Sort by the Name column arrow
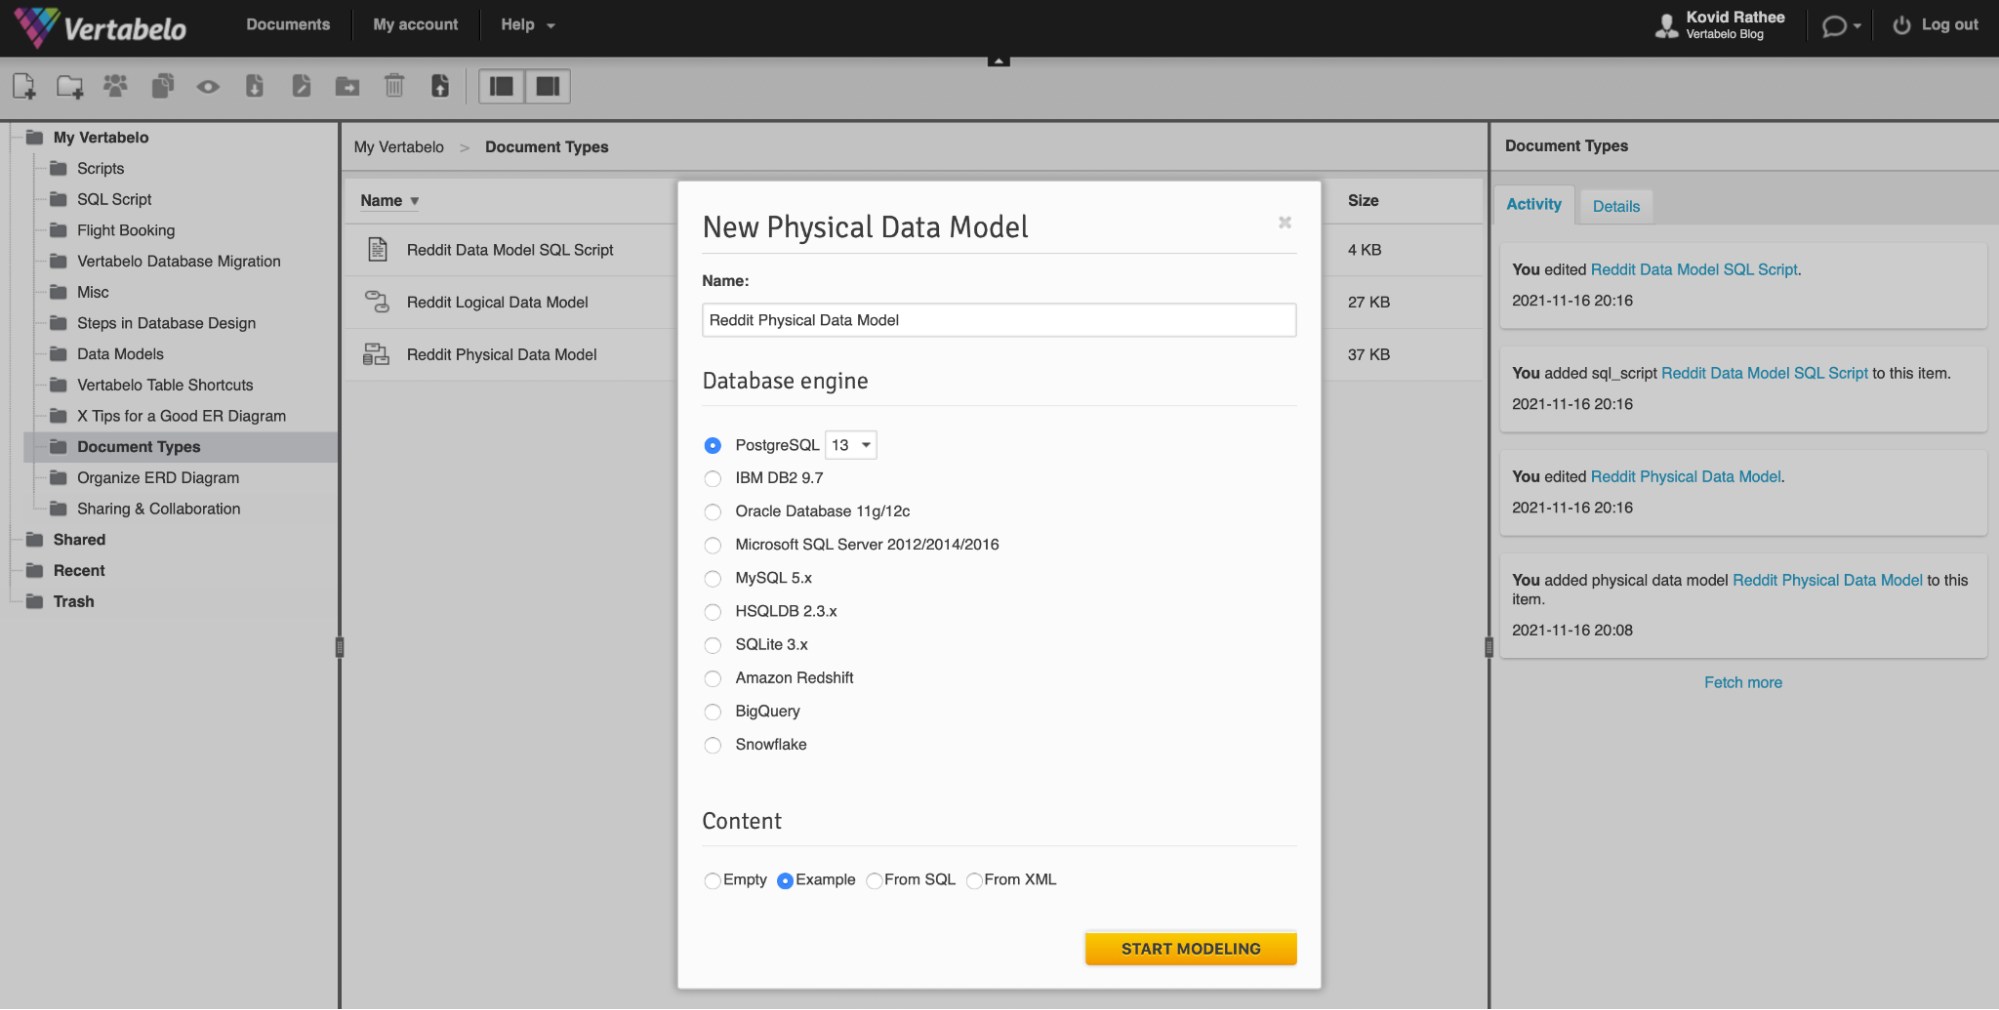This screenshot has height=1010, width=1999. [x=414, y=201]
